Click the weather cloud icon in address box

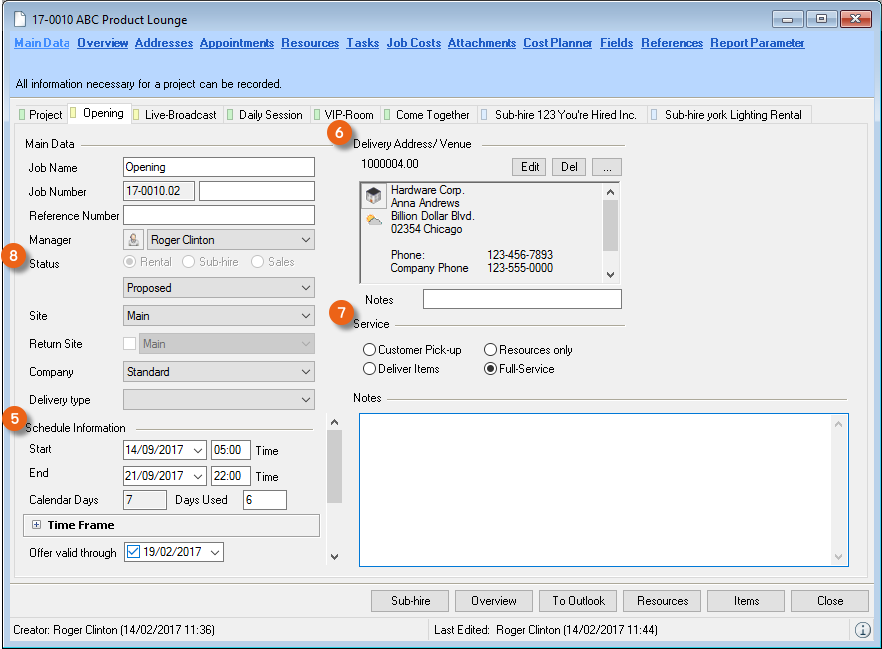pos(374,220)
